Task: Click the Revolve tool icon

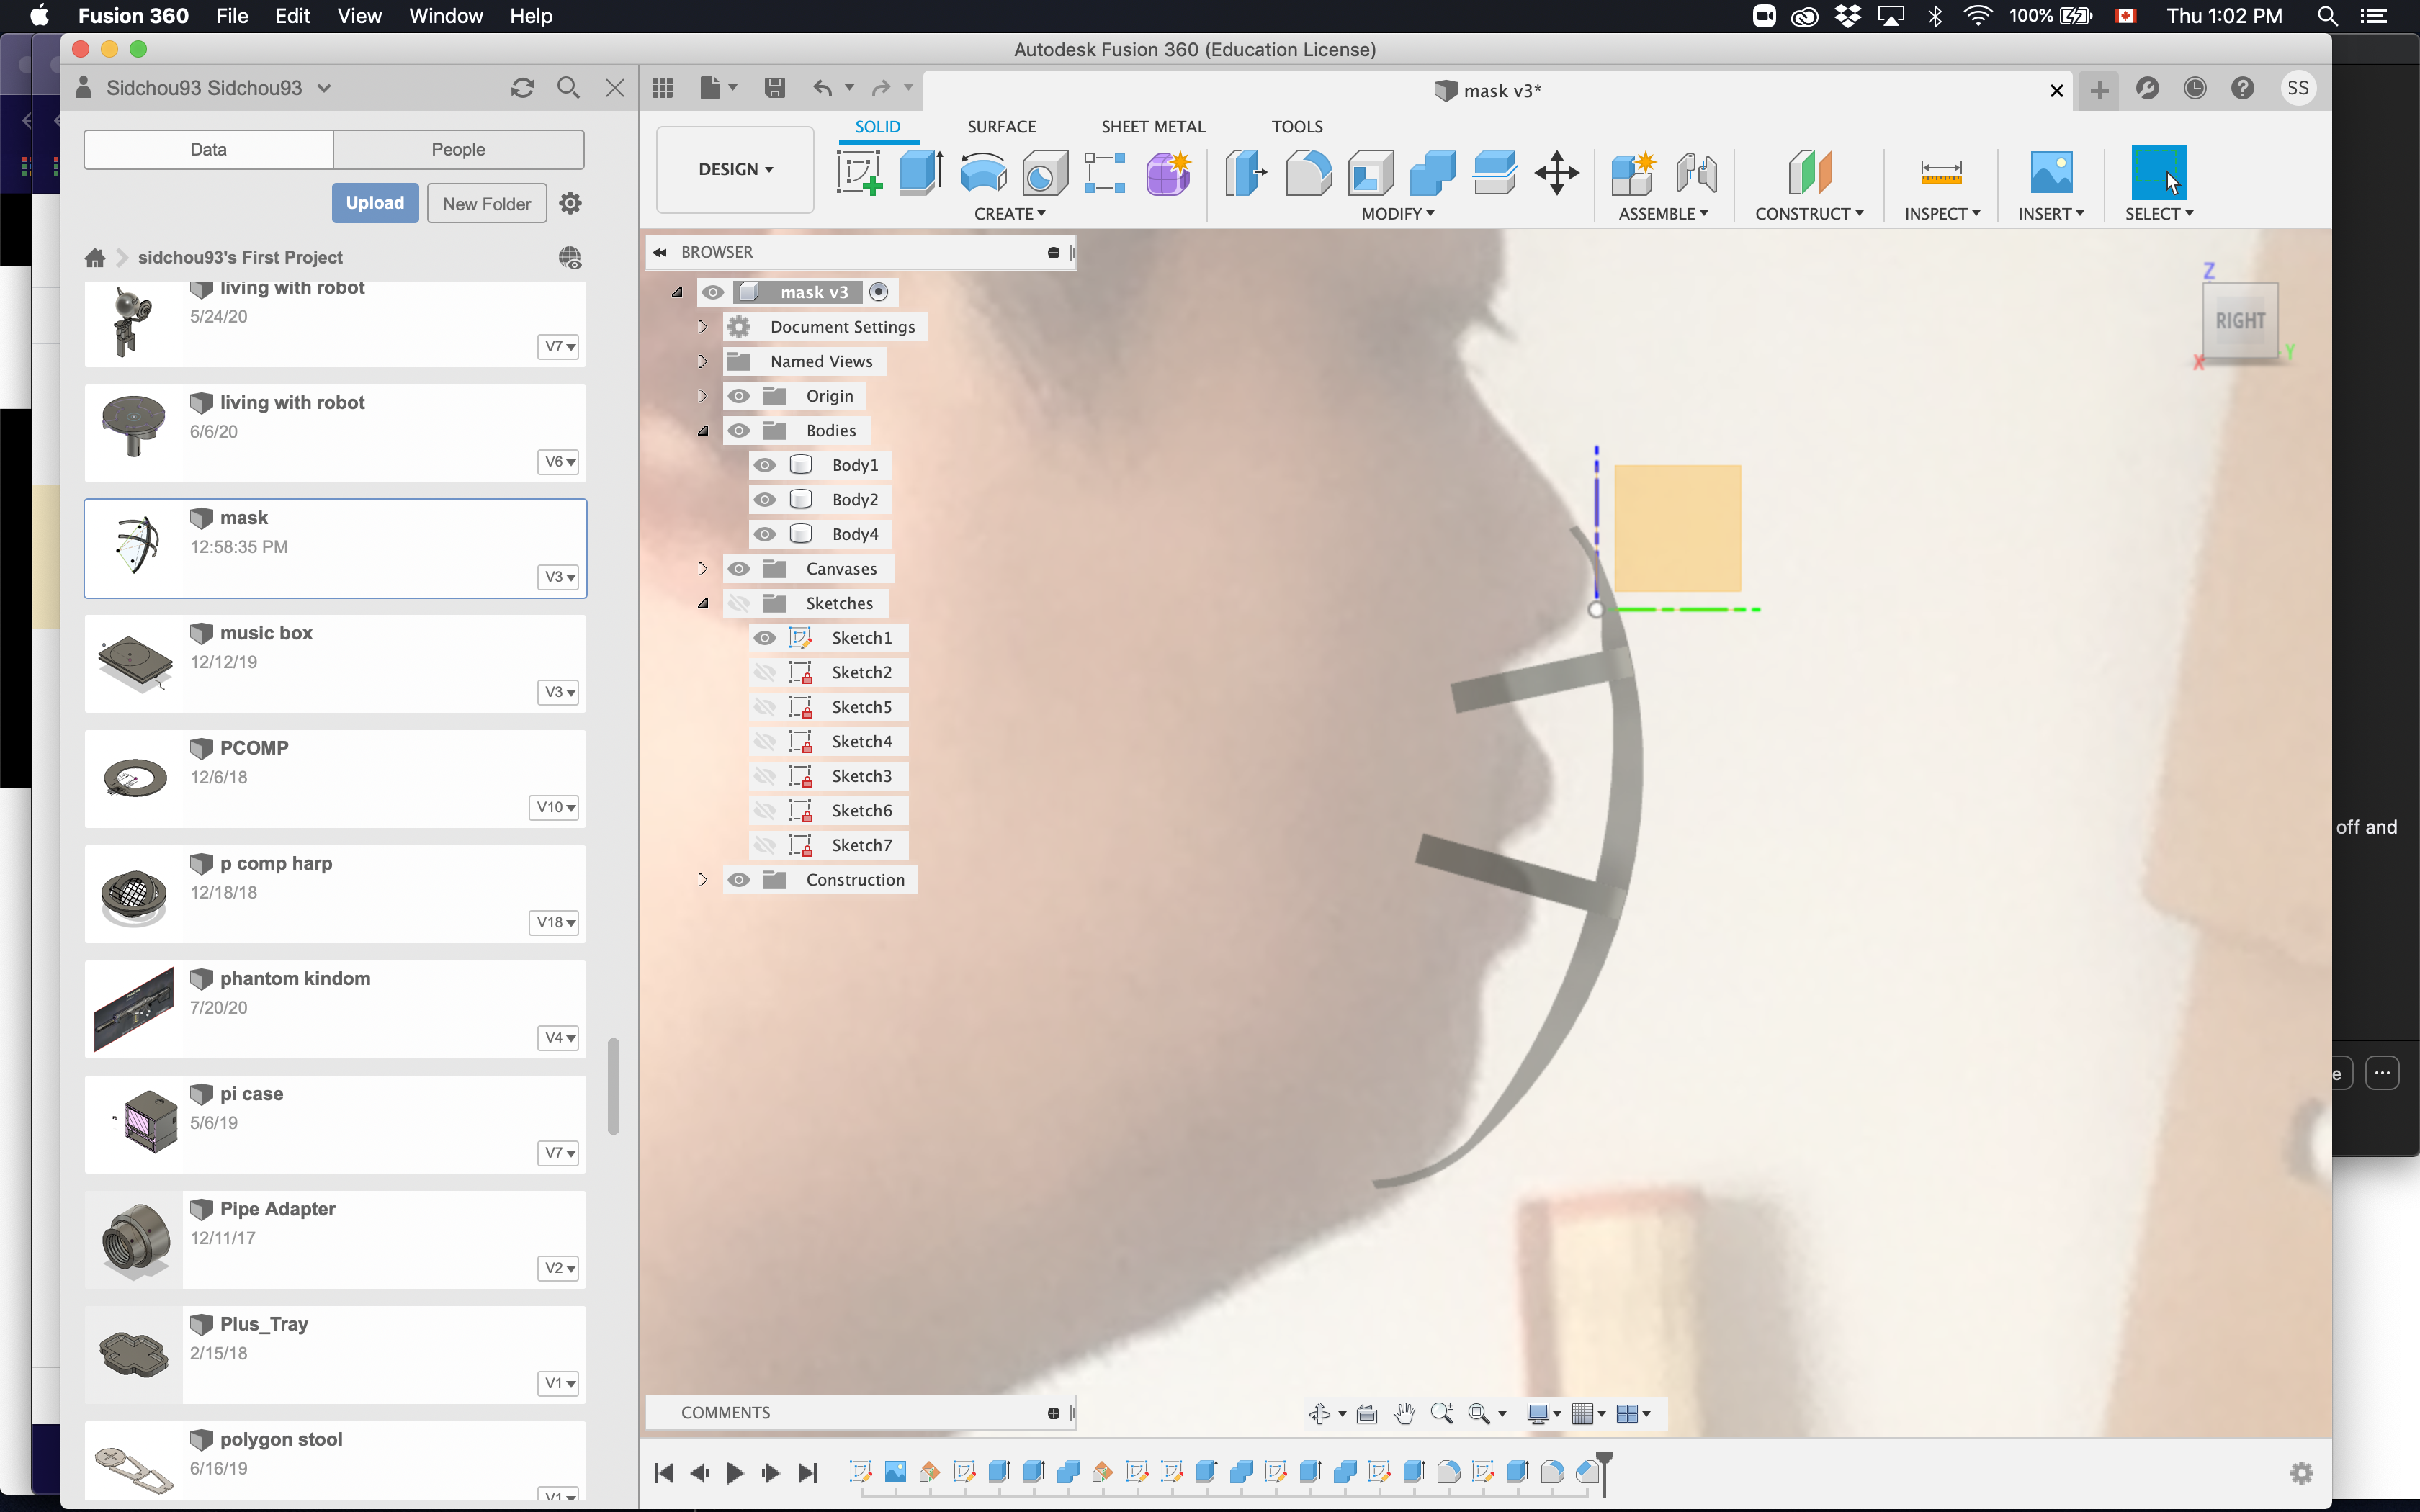Action: click(982, 169)
